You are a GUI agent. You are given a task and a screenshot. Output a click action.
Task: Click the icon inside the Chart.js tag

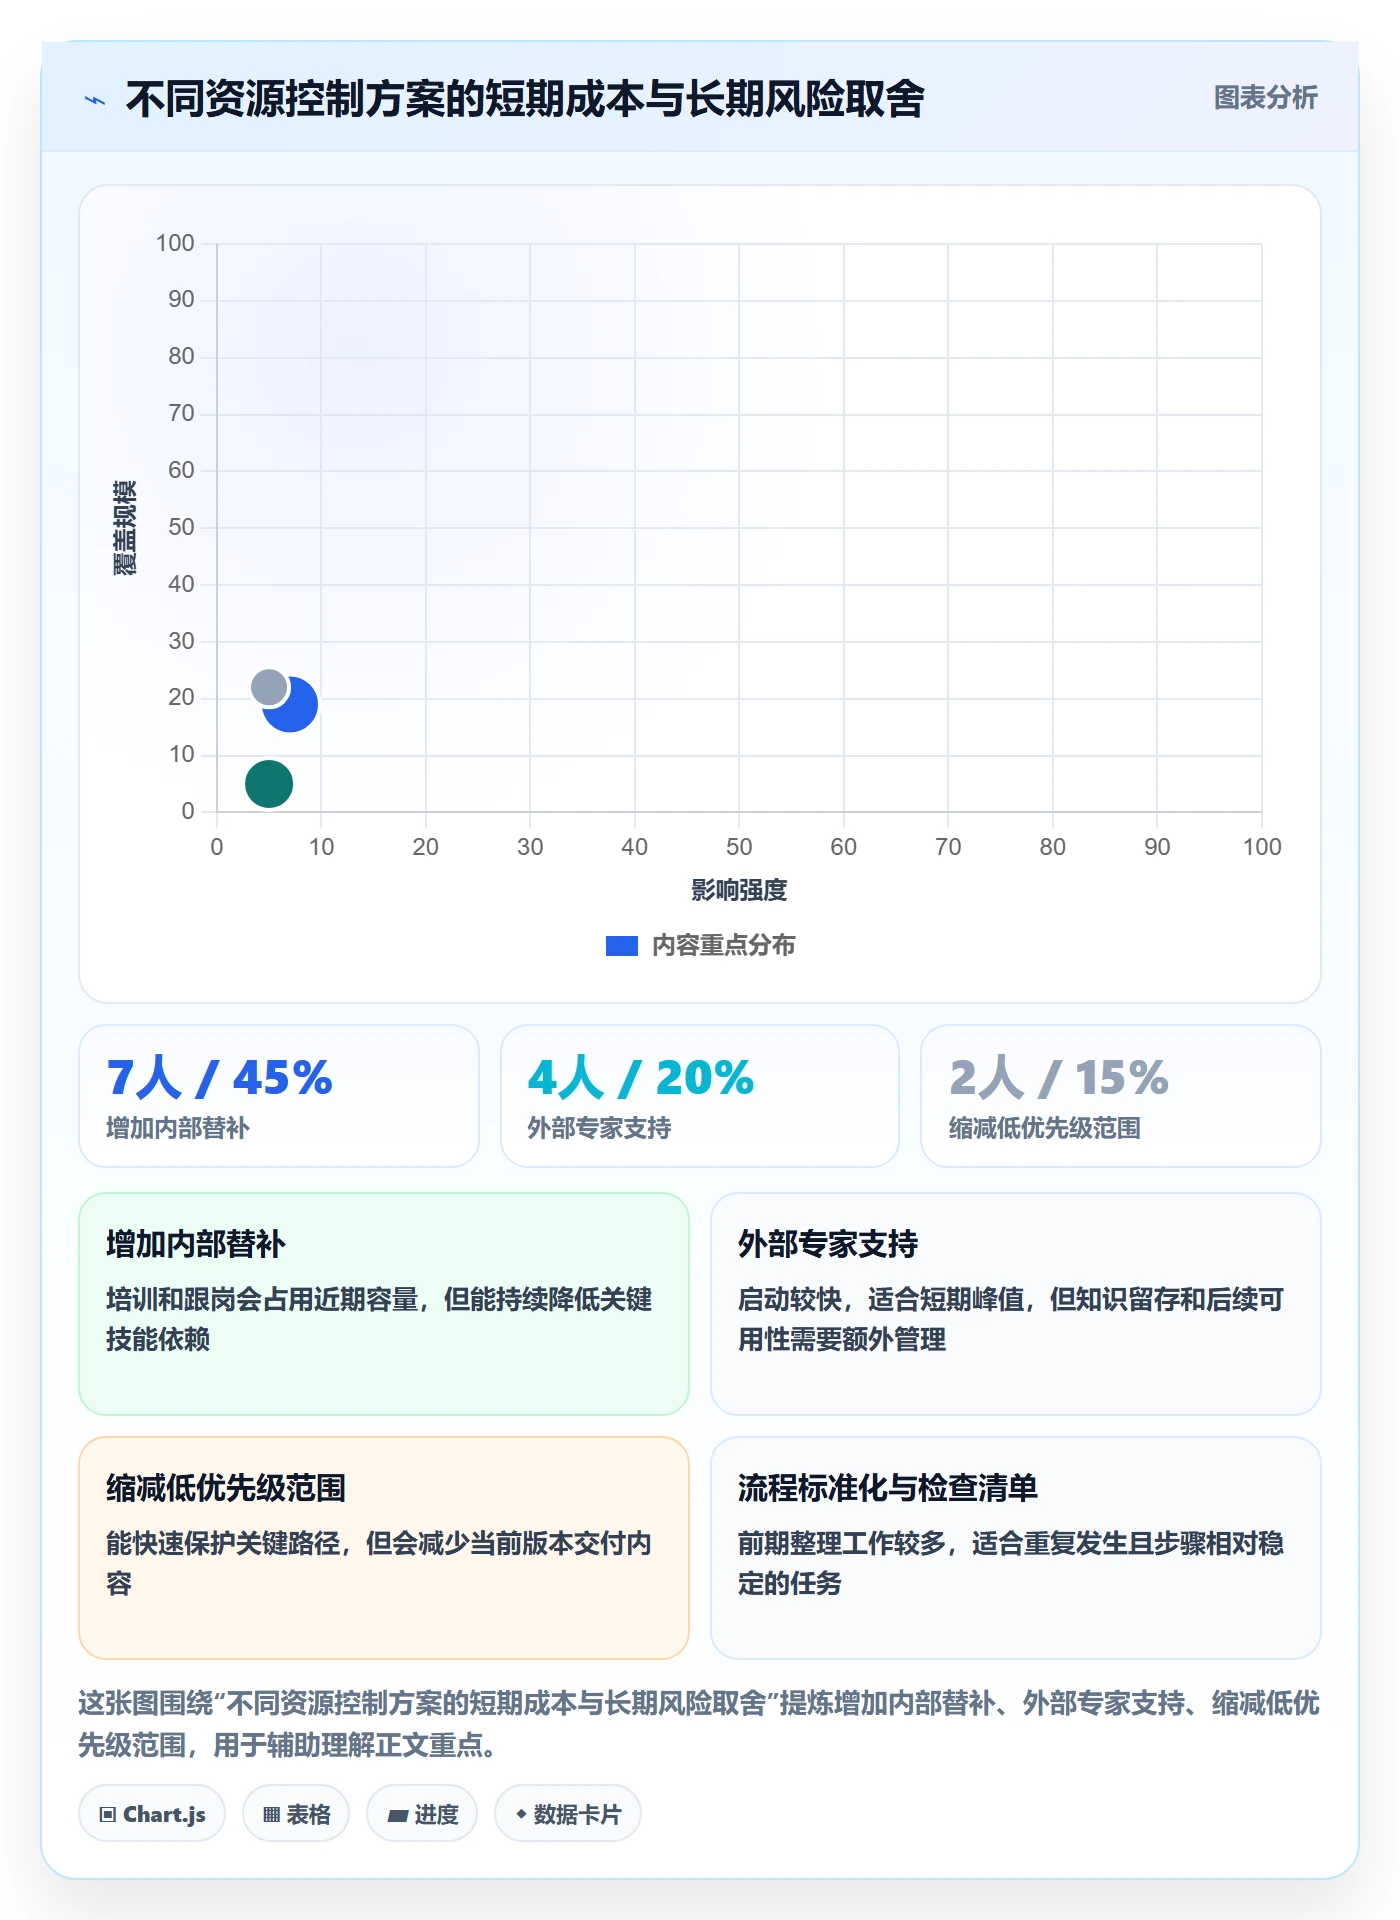108,1815
